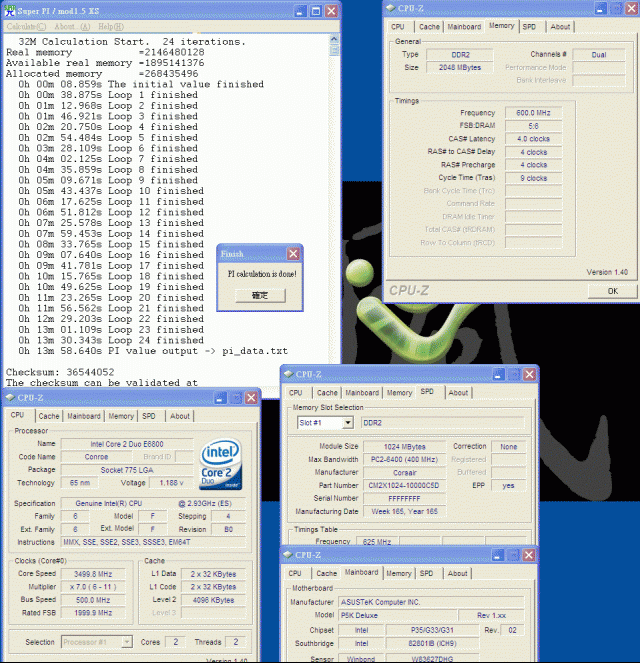Click the Intel Core 2 Duo E6800 name
640x663 pixels.
point(127,444)
